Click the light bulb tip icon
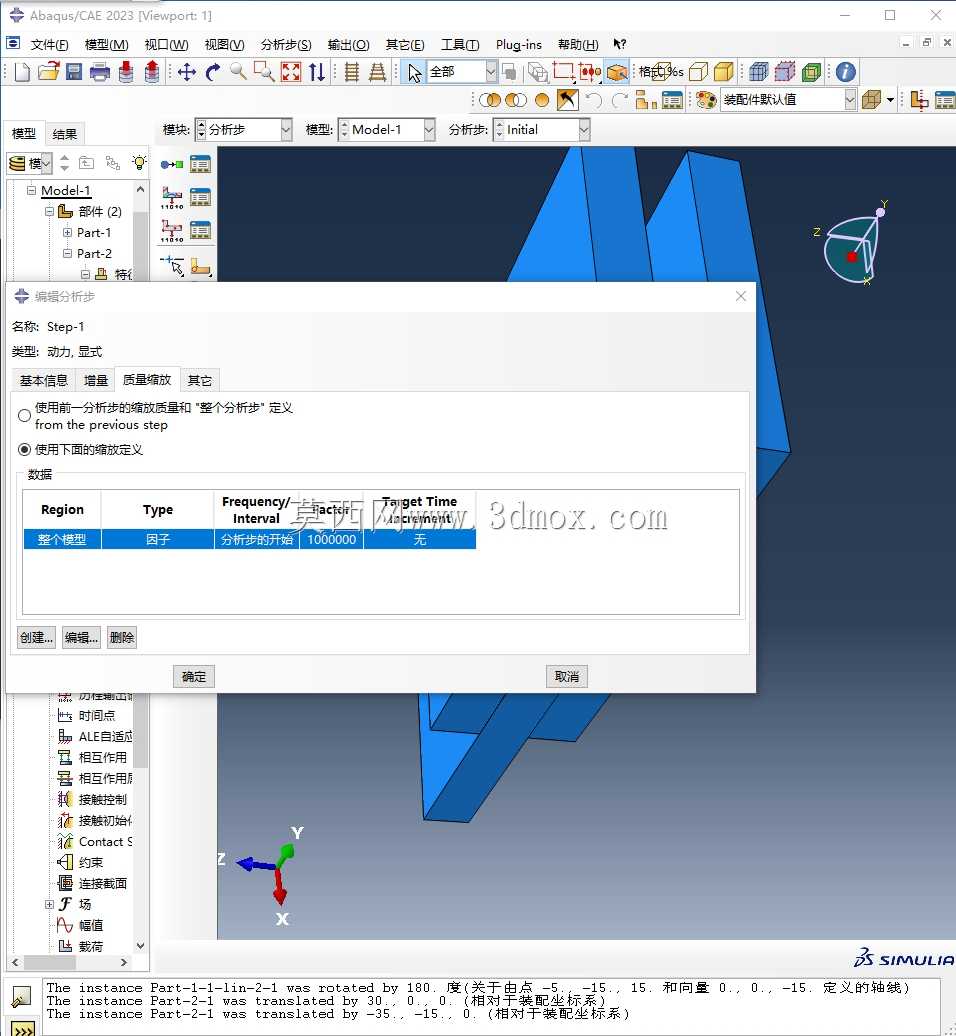 click(139, 163)
